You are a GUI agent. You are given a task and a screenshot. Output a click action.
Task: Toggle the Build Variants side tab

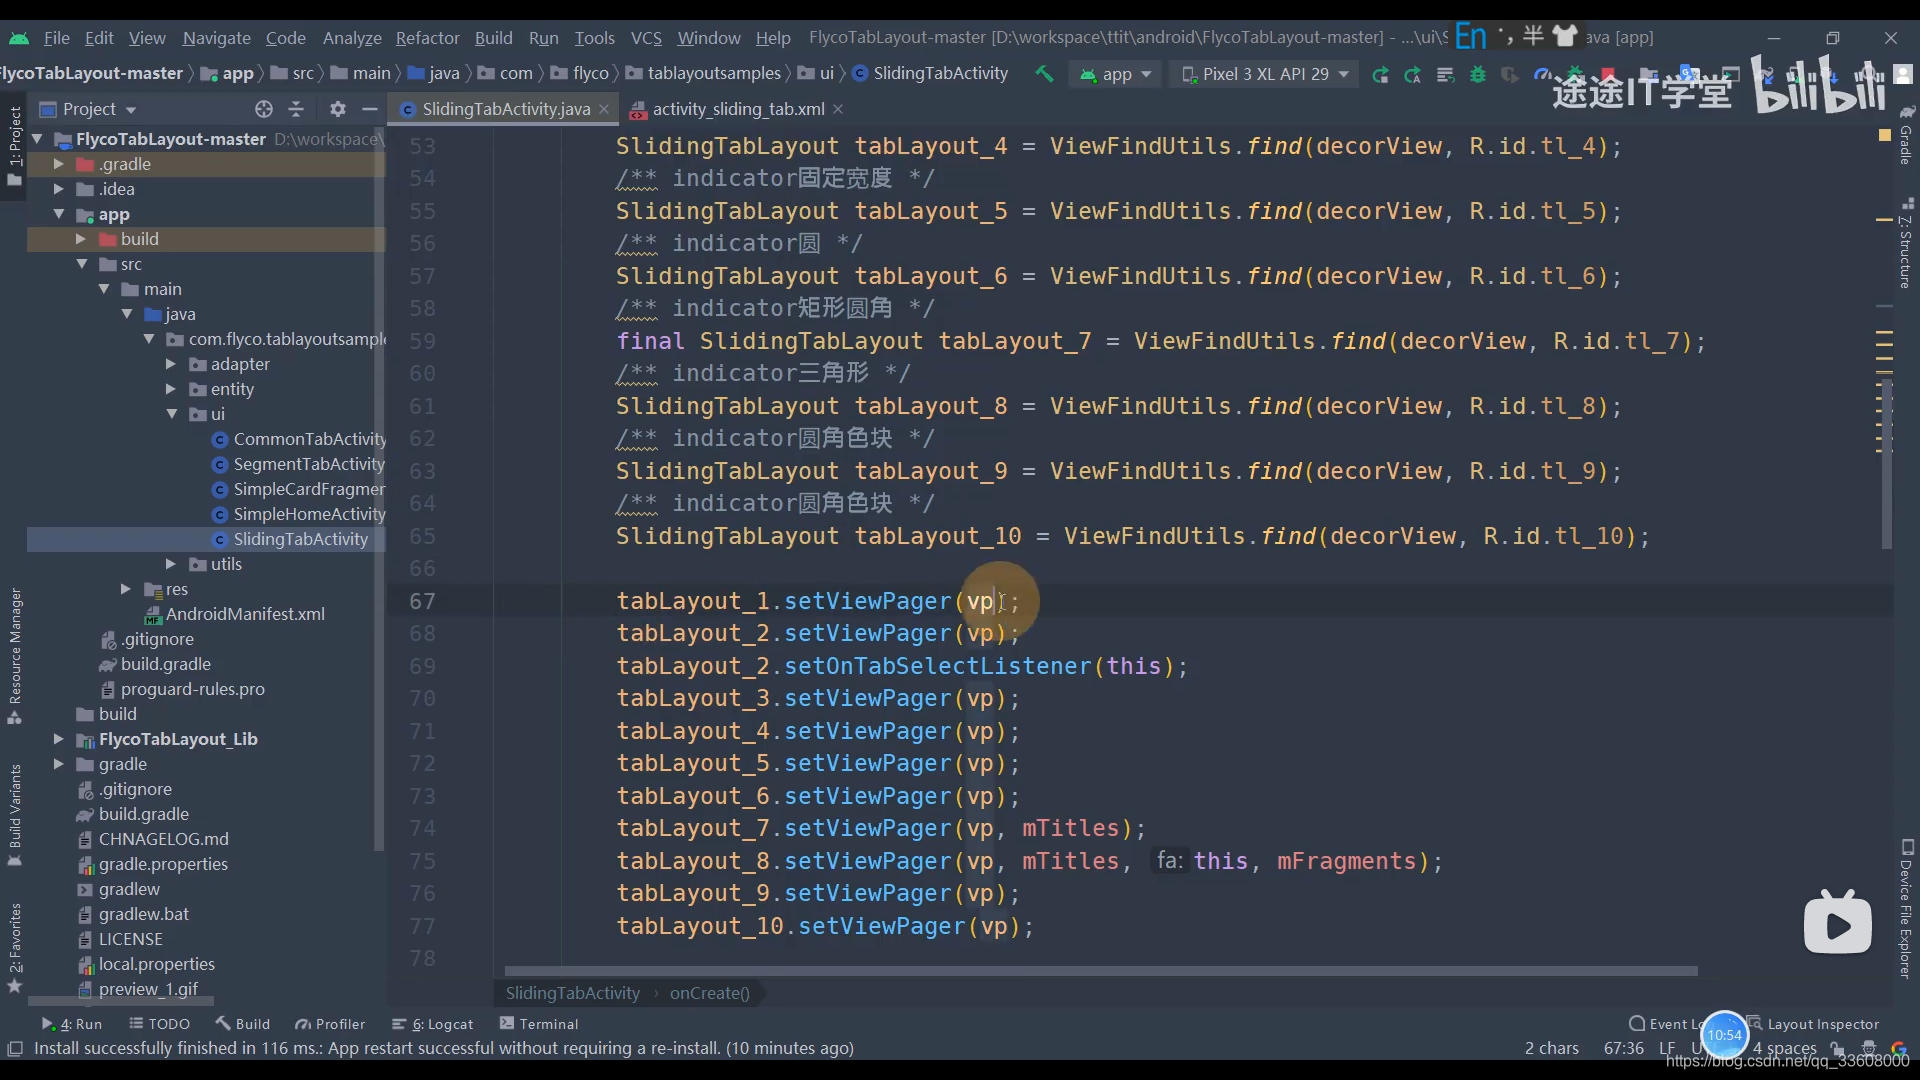(x=14, y=815)
